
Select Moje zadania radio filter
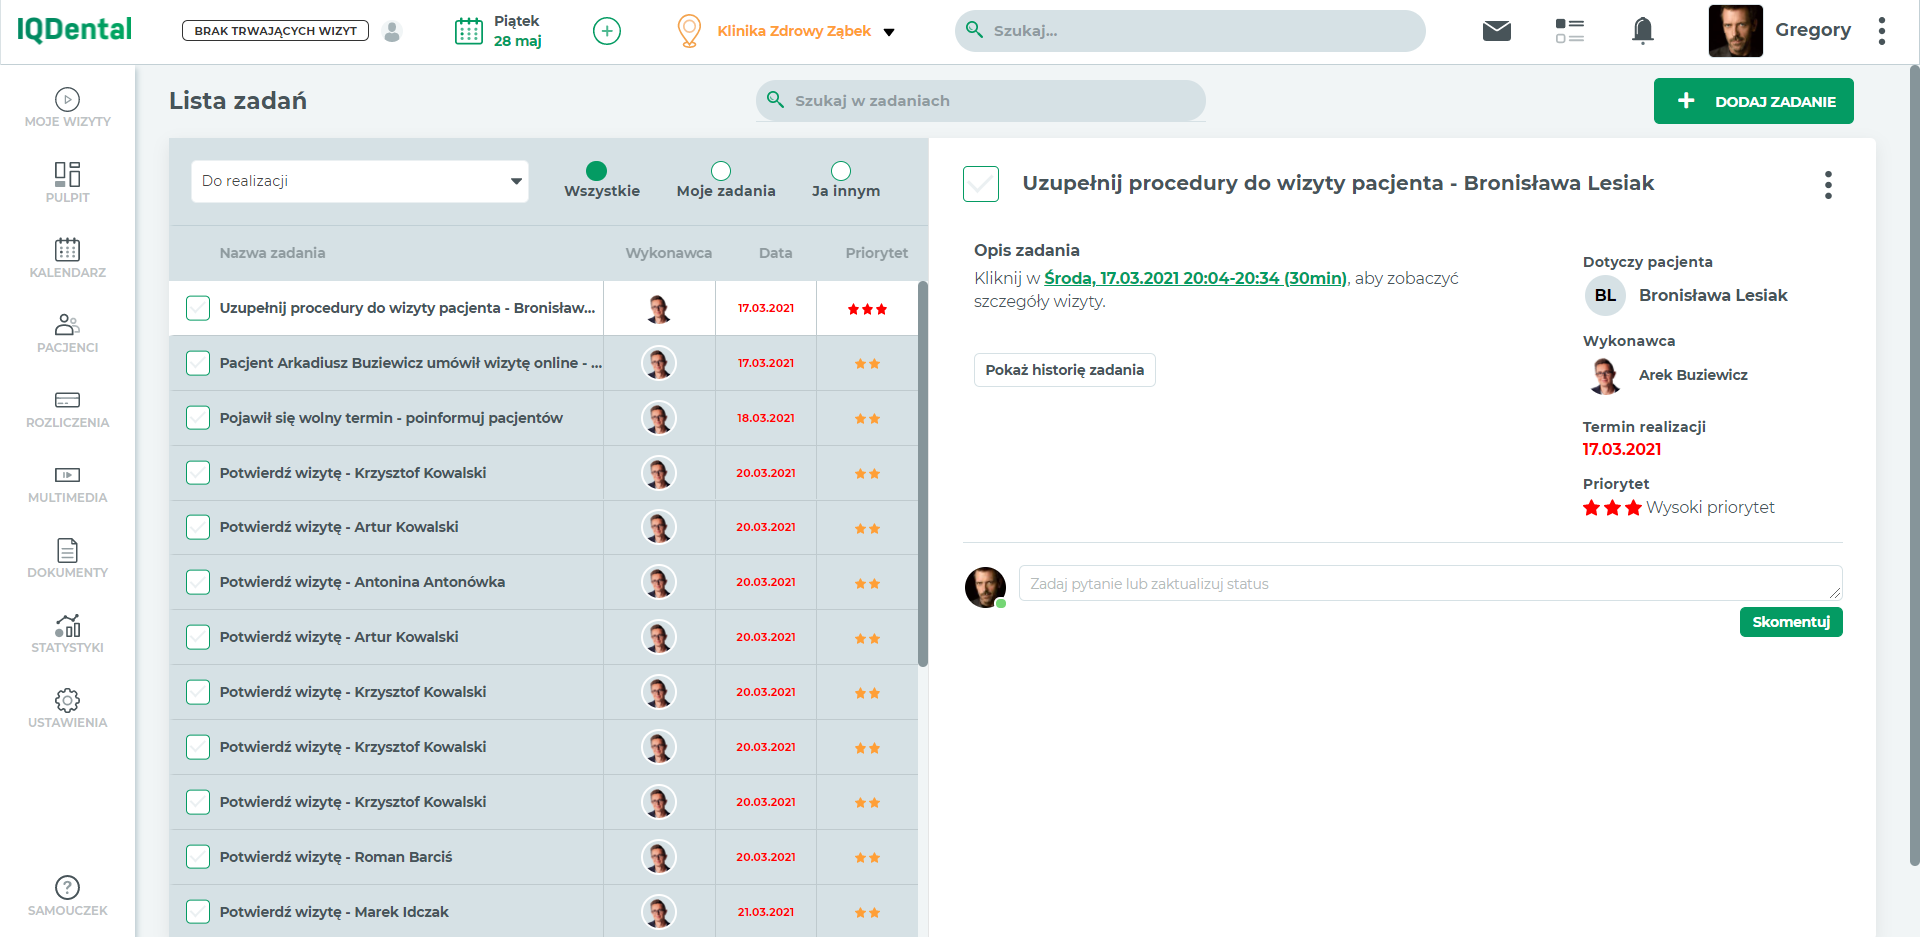tap(721, 171)
